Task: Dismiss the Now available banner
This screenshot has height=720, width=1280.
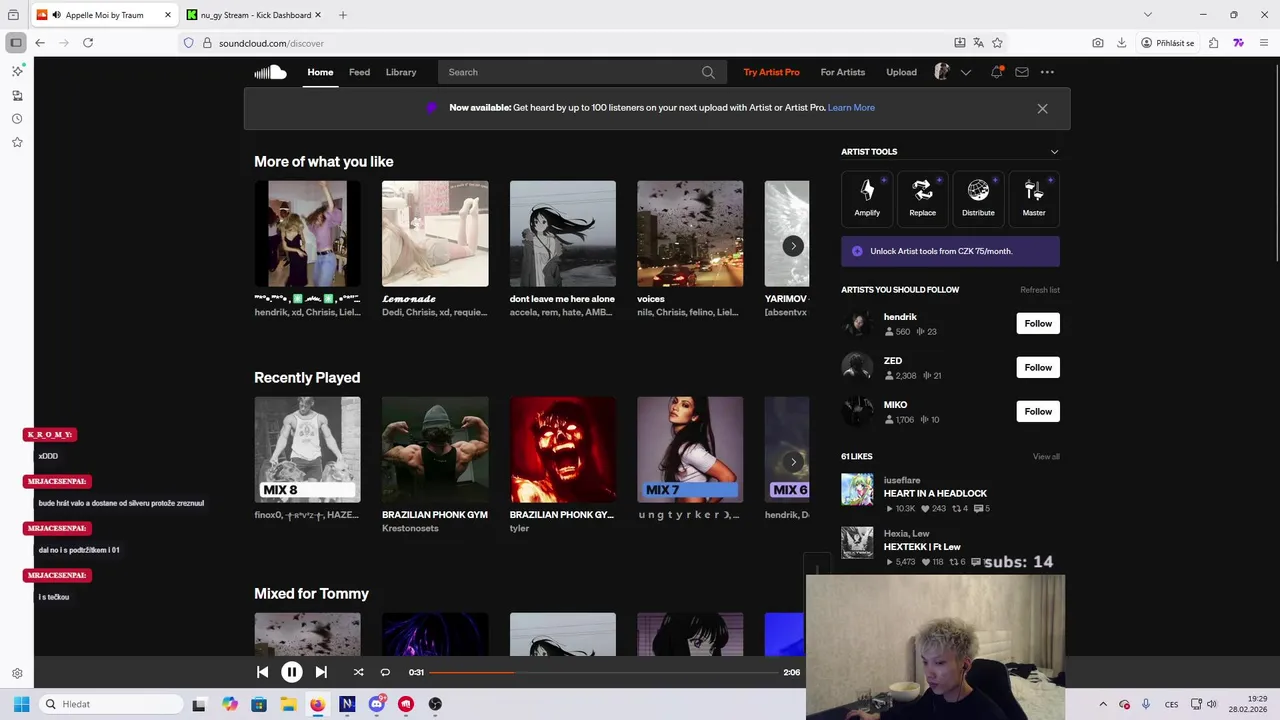Action: 1042,108
